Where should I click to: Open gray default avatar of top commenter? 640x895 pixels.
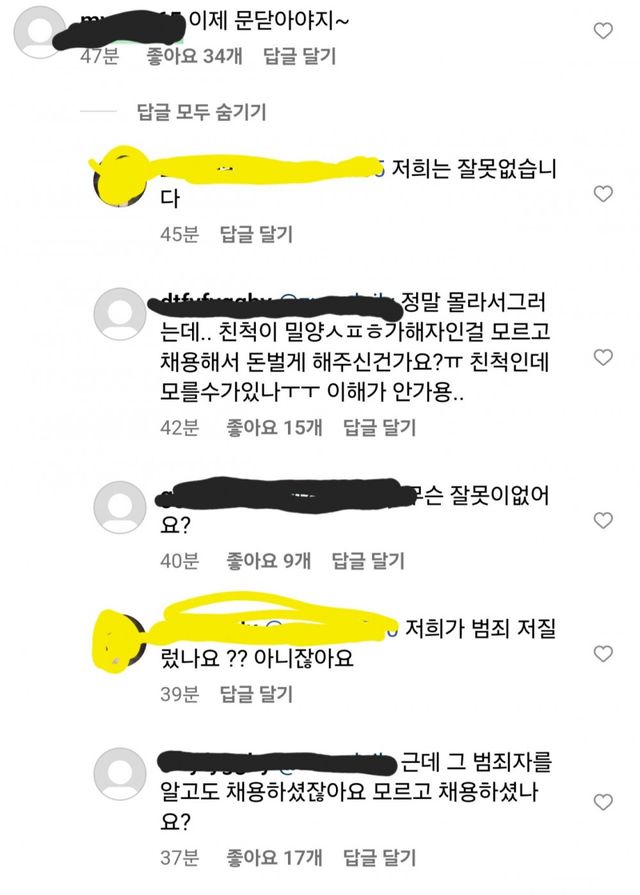coord(39,31)
